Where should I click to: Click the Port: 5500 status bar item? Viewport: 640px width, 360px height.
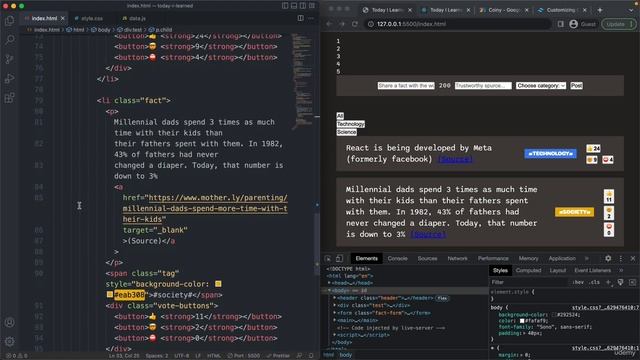pos(244,356)
